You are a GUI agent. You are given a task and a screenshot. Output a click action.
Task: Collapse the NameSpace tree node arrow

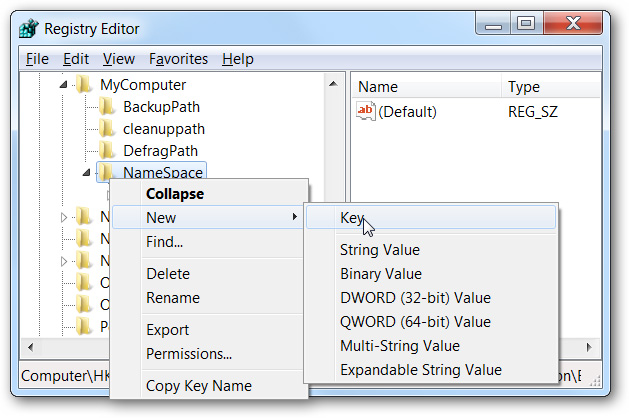[x=86, y=173]
